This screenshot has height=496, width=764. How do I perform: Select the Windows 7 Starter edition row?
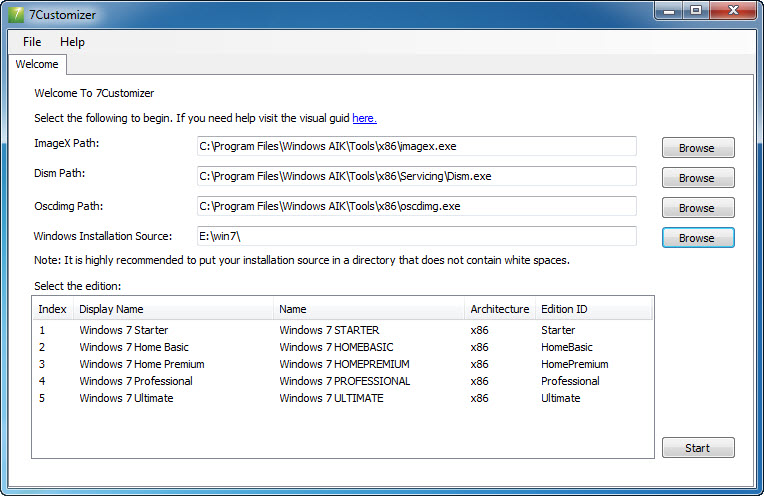pos(343,330)
